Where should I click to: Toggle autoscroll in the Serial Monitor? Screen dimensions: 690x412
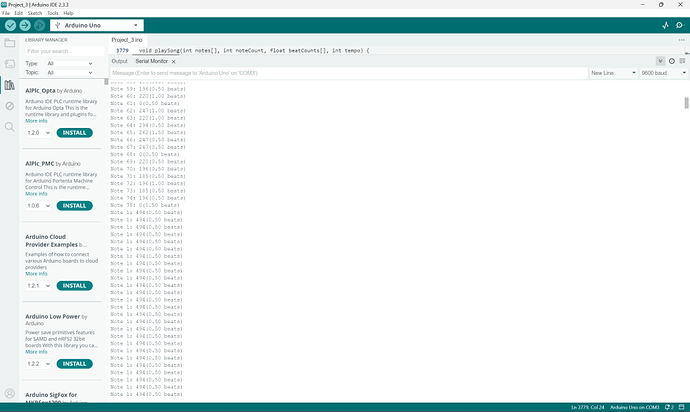(660, 61)
